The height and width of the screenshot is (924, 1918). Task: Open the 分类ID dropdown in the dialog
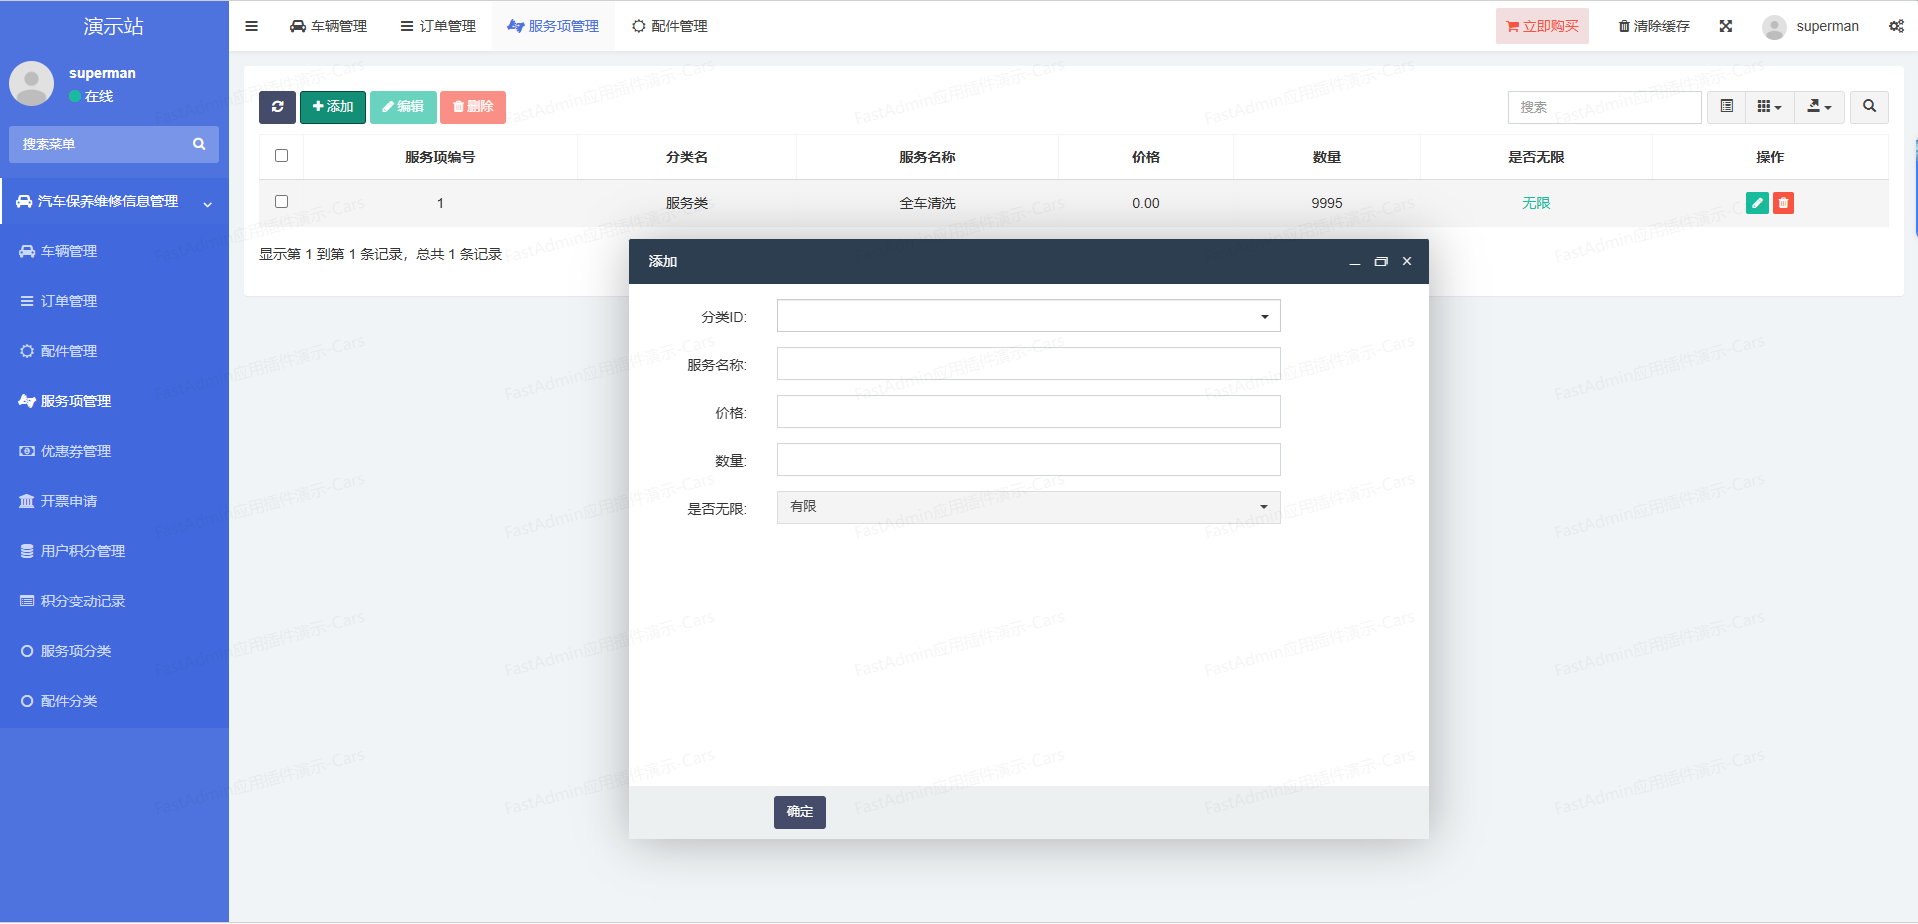pos(1028,316)
